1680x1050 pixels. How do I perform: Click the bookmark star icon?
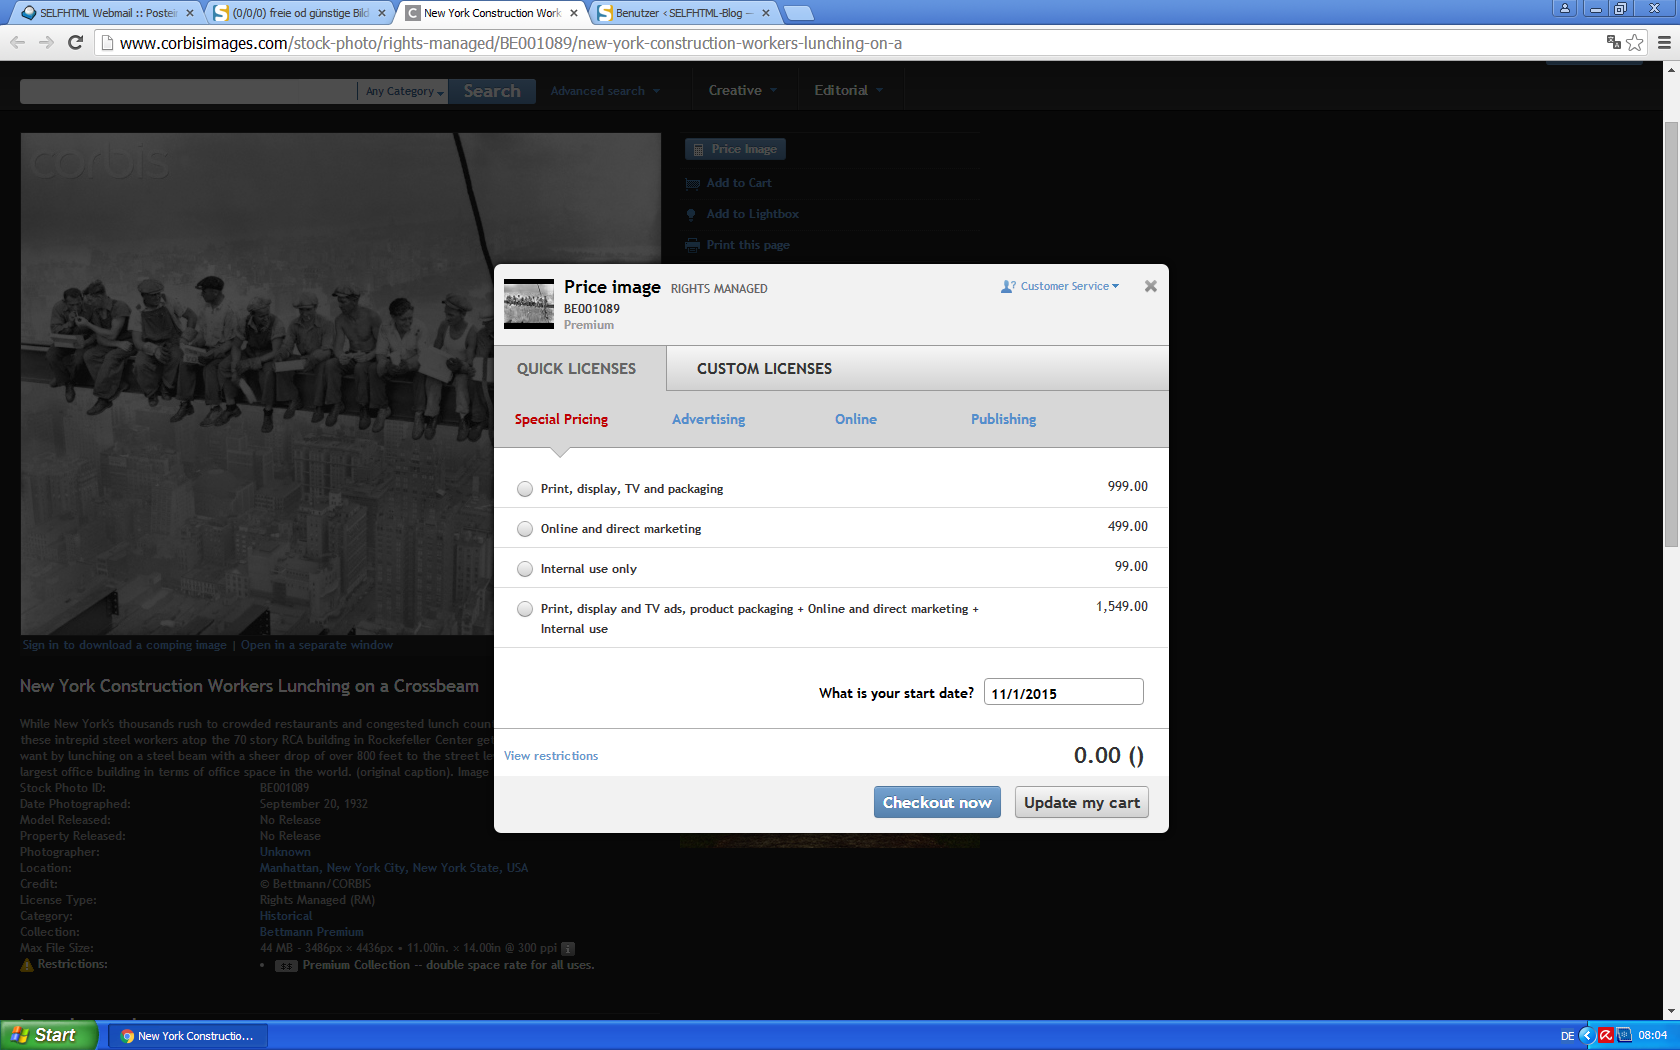coord(1635,42)
